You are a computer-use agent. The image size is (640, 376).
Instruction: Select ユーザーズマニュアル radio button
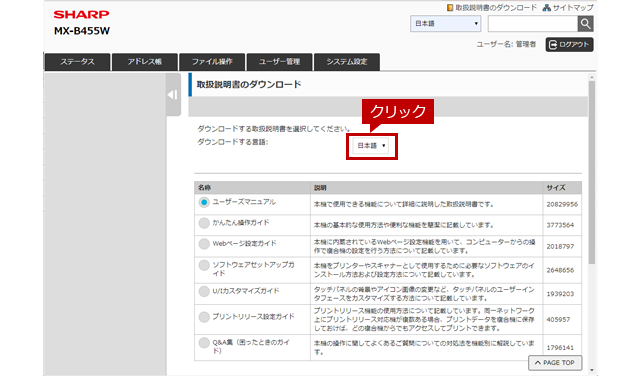pos(204,202)
